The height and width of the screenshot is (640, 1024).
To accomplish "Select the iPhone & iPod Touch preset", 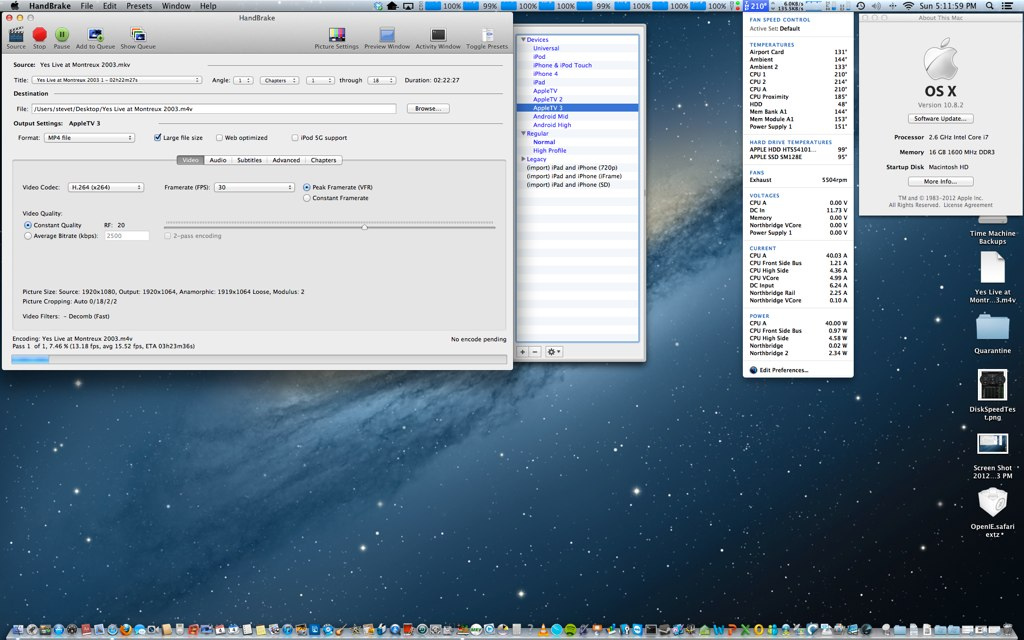I will point(562,65).
